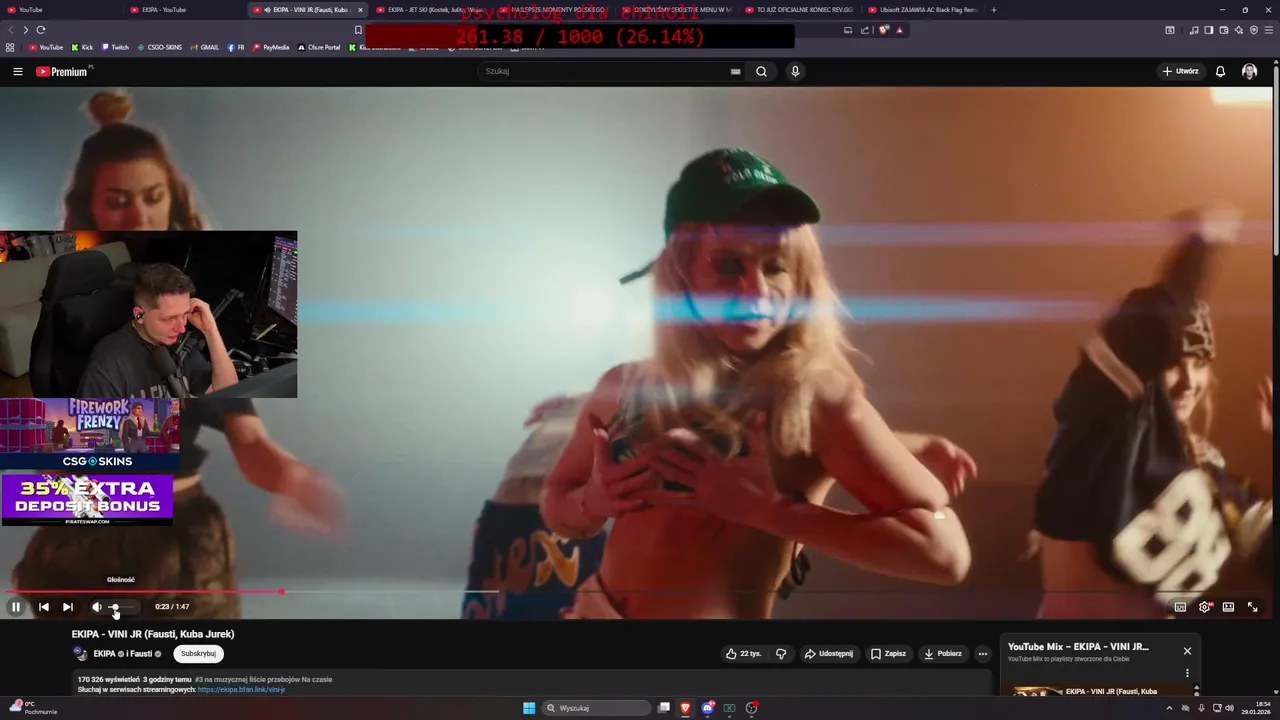Switch to the EKIPA - JET SKI tab
1280x720 pixels.
coord(430,10)
